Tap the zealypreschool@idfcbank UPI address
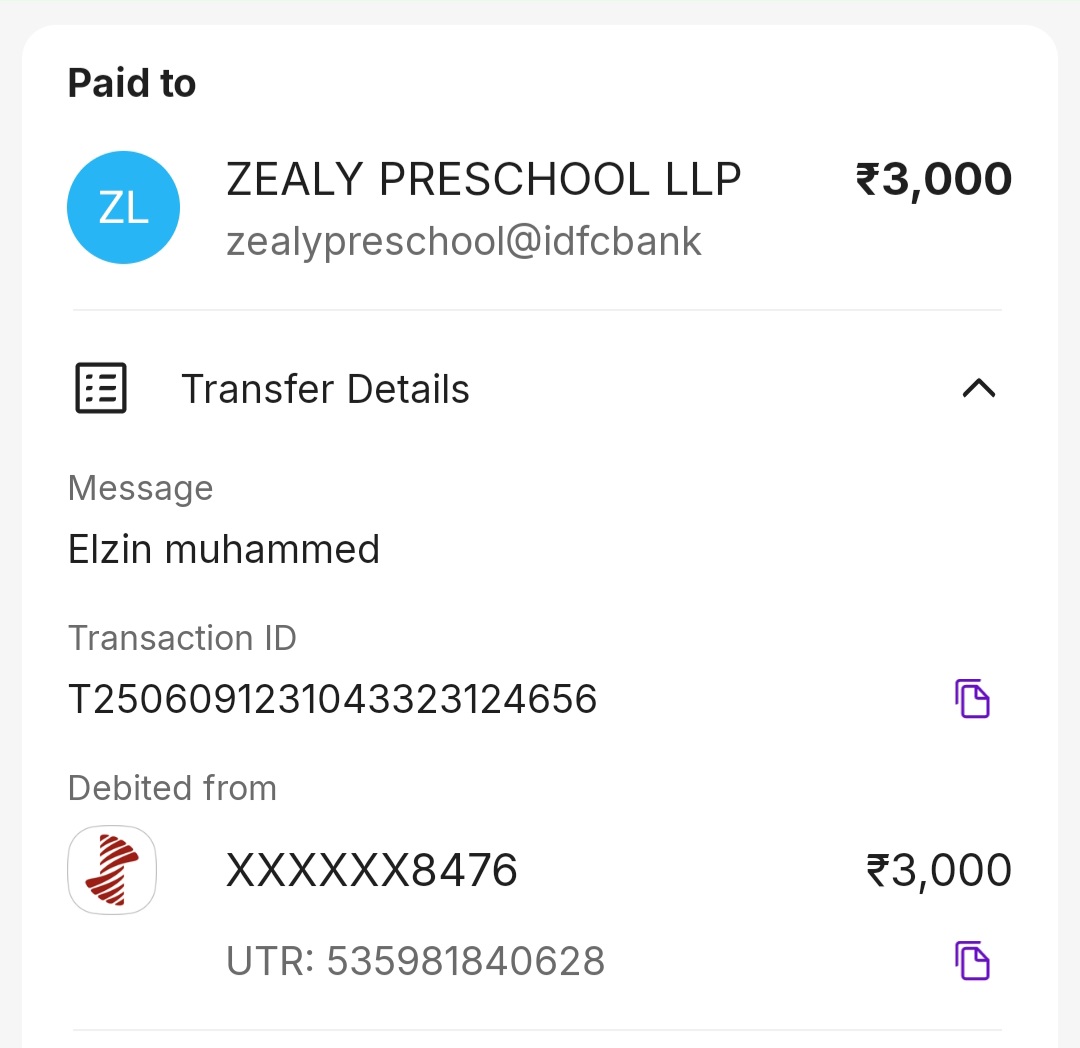This screenshot has width=1080, height=1048. point(464,242)
